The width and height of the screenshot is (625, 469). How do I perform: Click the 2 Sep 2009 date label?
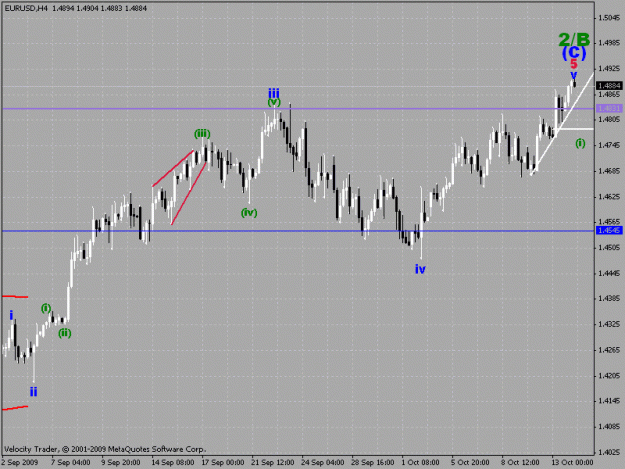(20, 462)
